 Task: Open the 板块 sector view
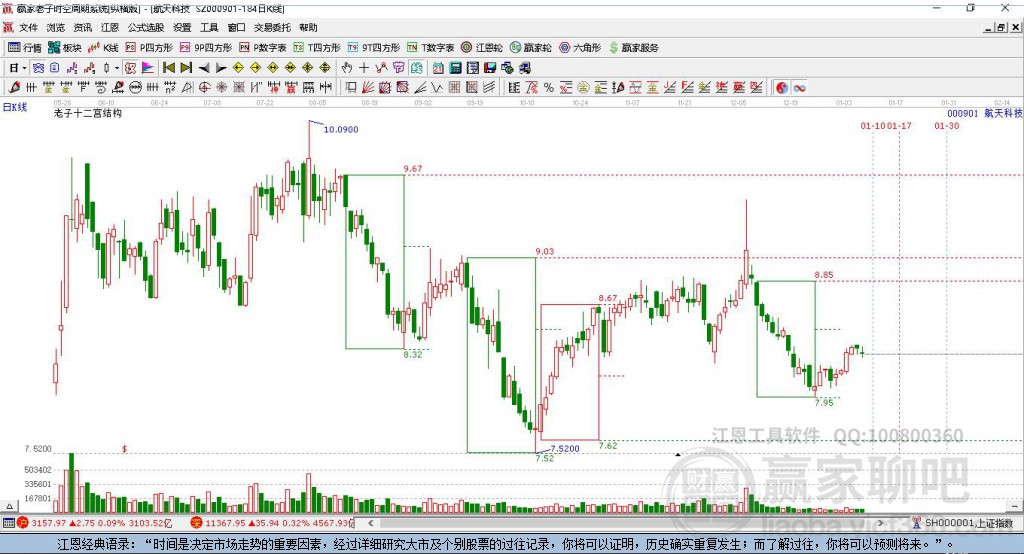pyautogui.click(x=65, y=48)
